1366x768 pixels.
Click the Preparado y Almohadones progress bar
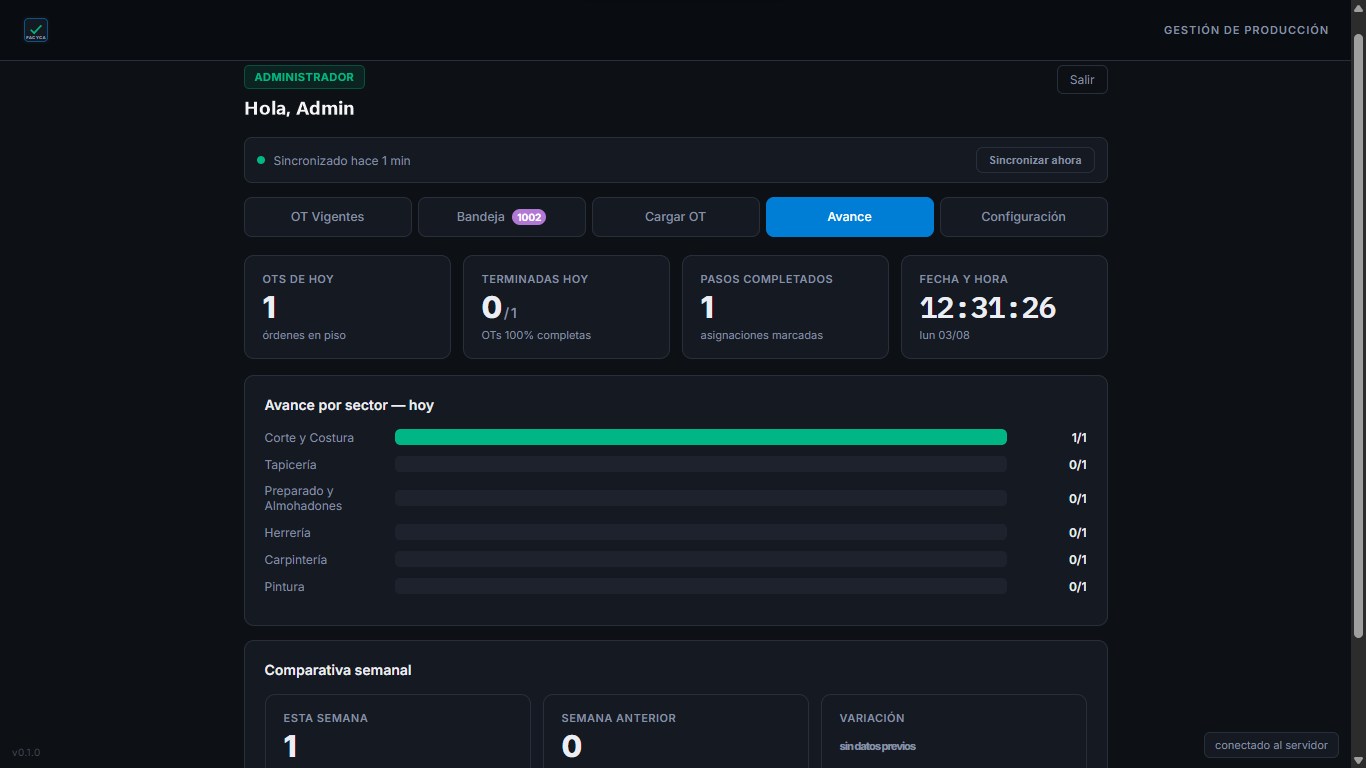(701, 498)
